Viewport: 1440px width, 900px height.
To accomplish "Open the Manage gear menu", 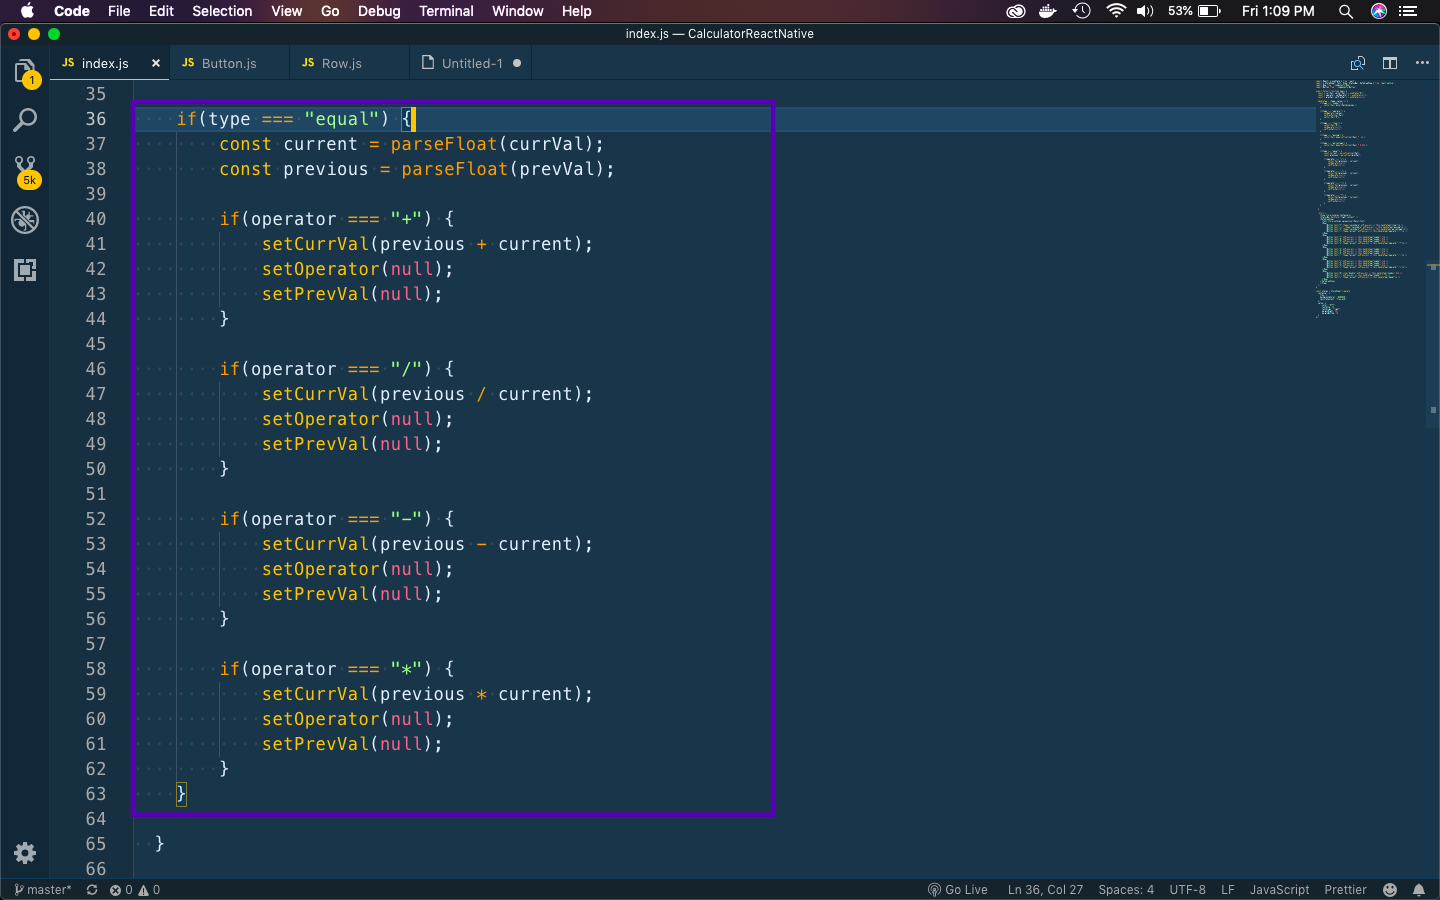I will click(x=25, y=853).
